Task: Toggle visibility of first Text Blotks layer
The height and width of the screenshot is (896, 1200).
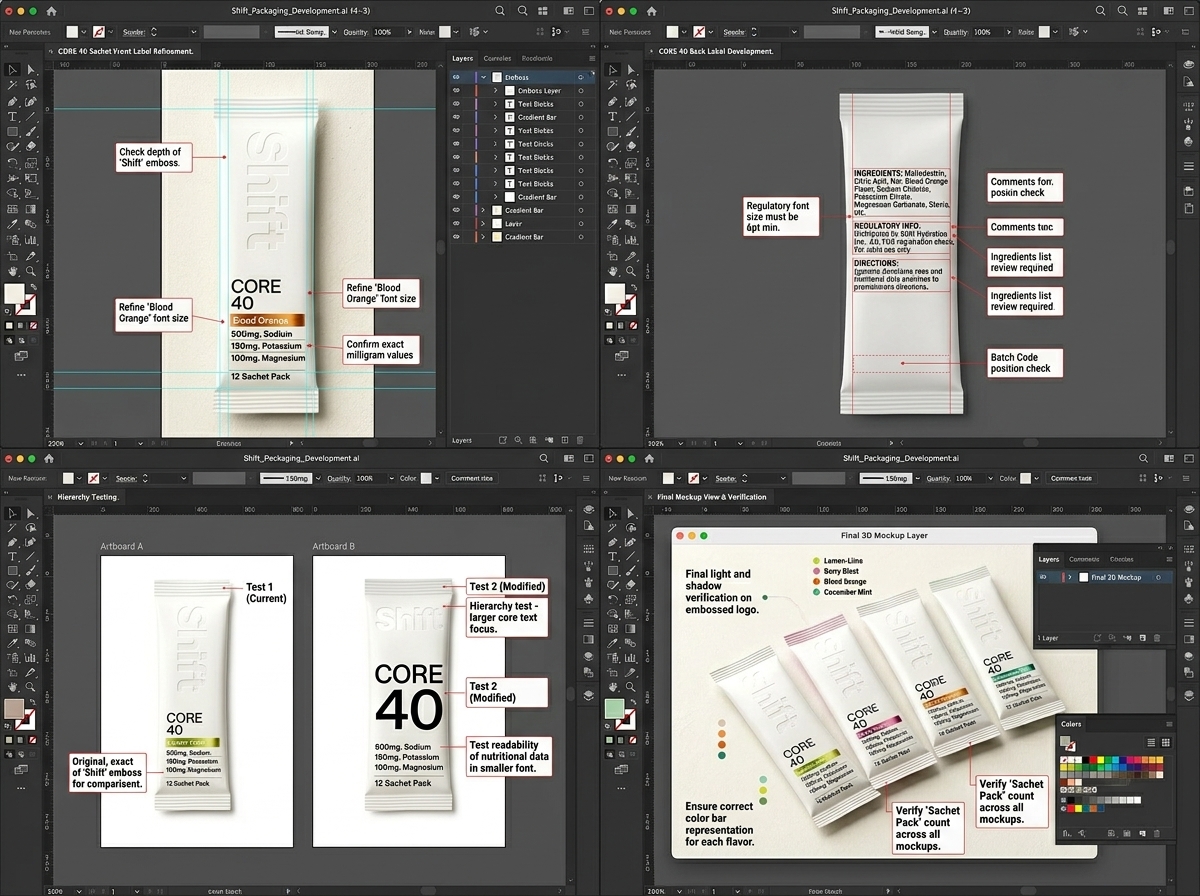Action: (456, 104)
